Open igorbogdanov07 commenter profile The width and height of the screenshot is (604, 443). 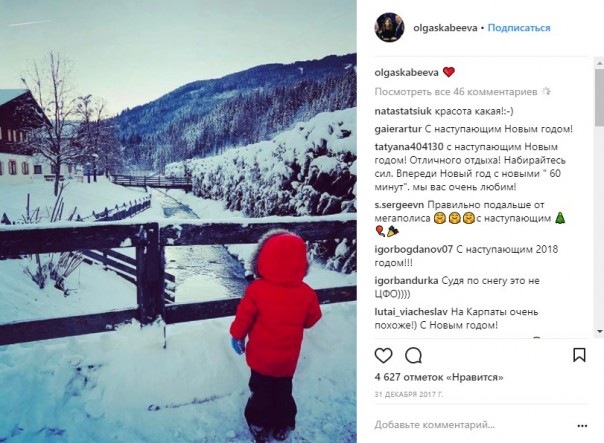coord(413,249)
